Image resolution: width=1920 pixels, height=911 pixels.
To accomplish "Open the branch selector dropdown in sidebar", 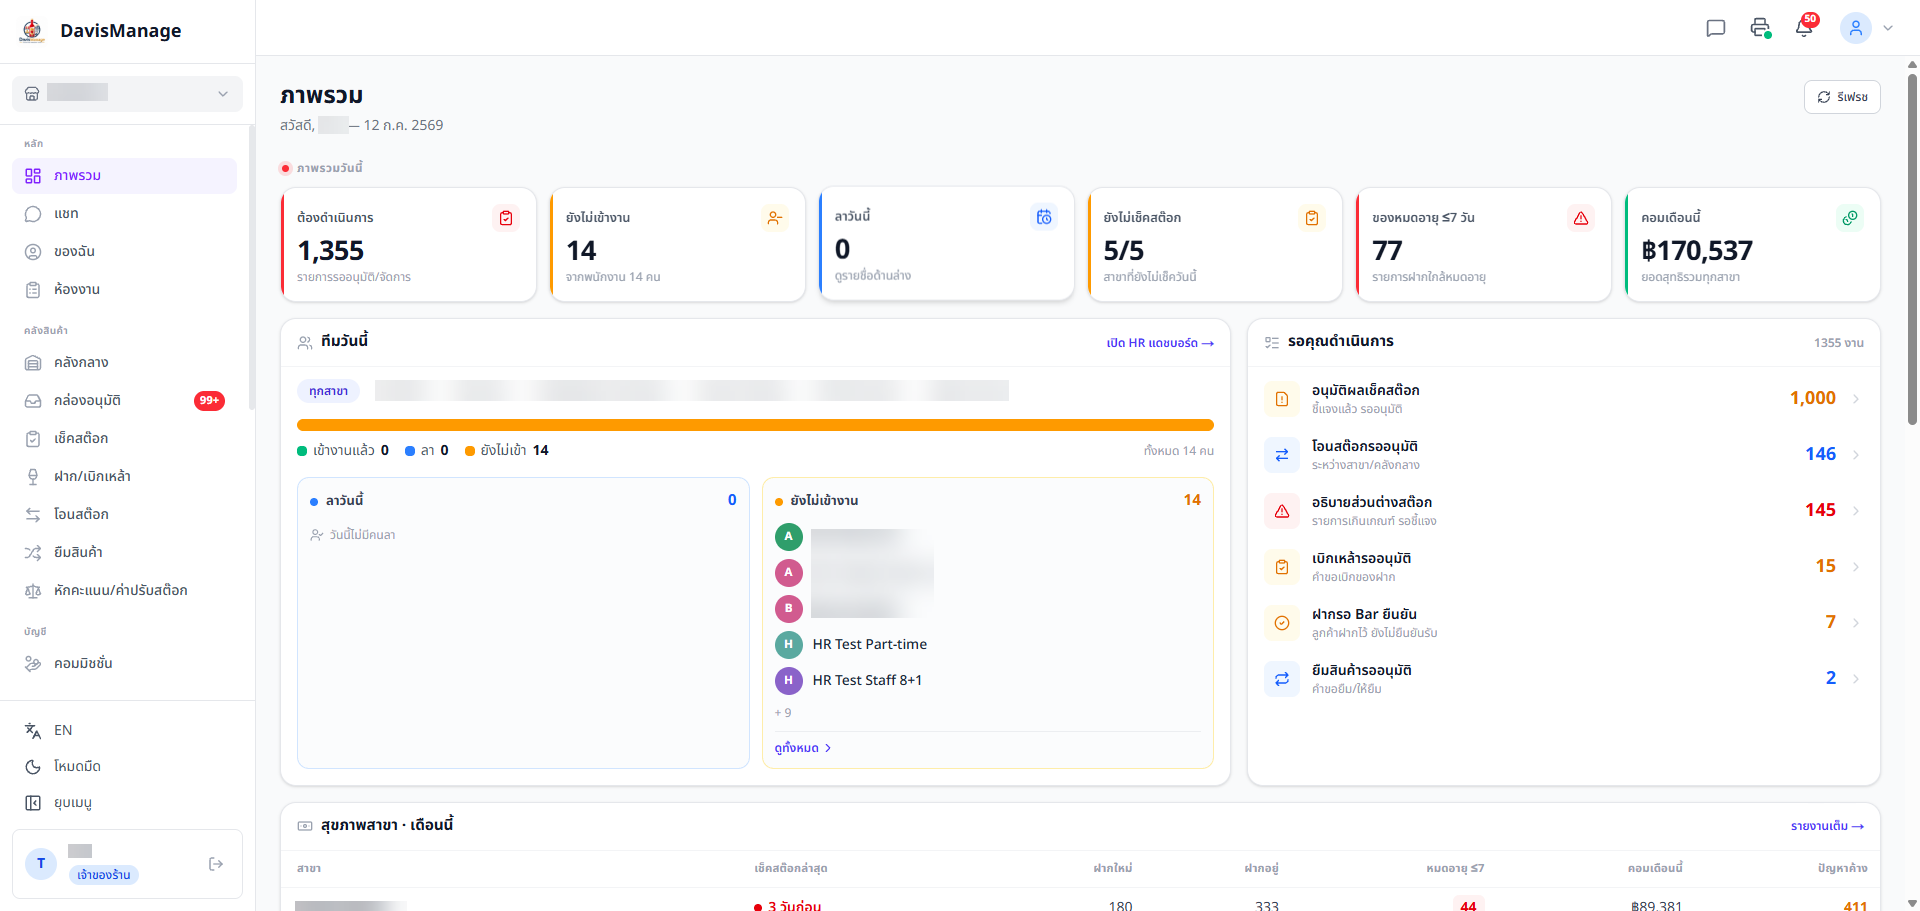I will pos(127,94).
